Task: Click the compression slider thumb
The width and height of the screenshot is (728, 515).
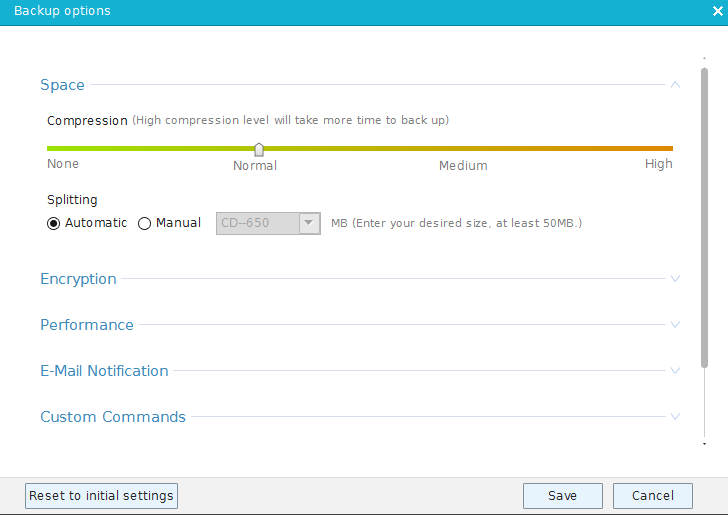Action: click(259, 150)
